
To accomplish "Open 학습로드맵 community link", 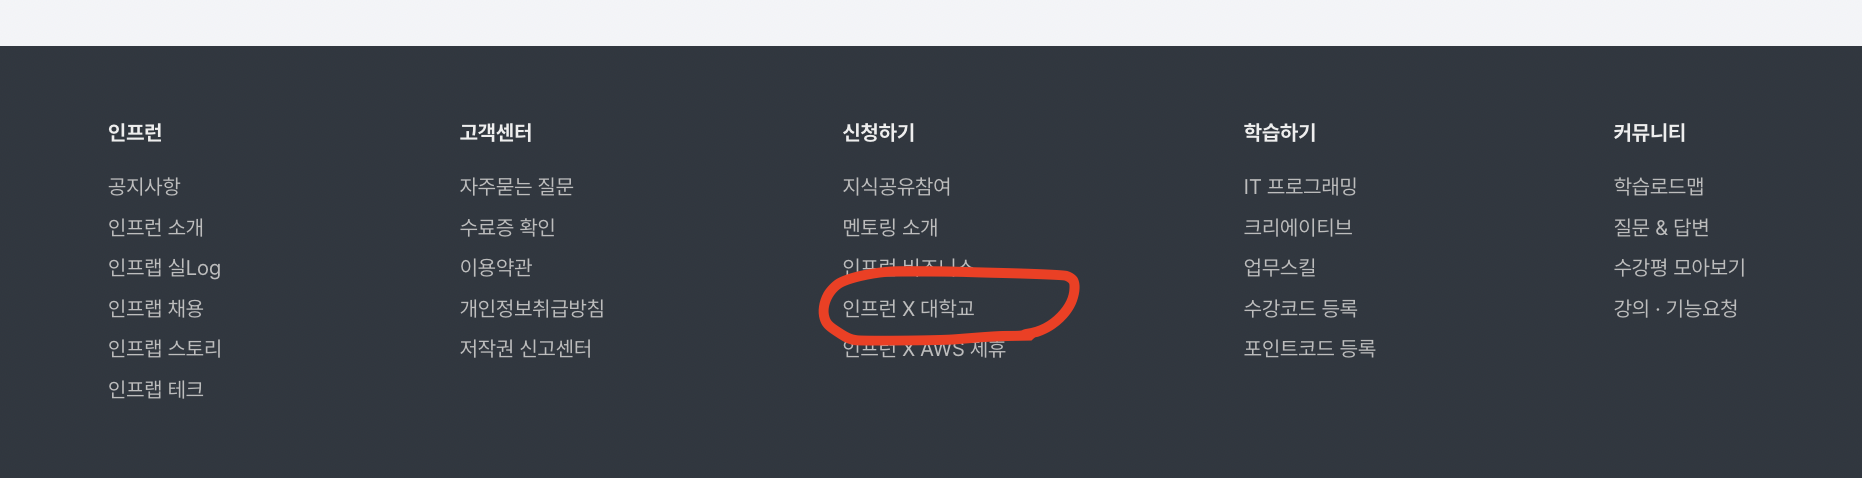I will [x=1659, y=186].
